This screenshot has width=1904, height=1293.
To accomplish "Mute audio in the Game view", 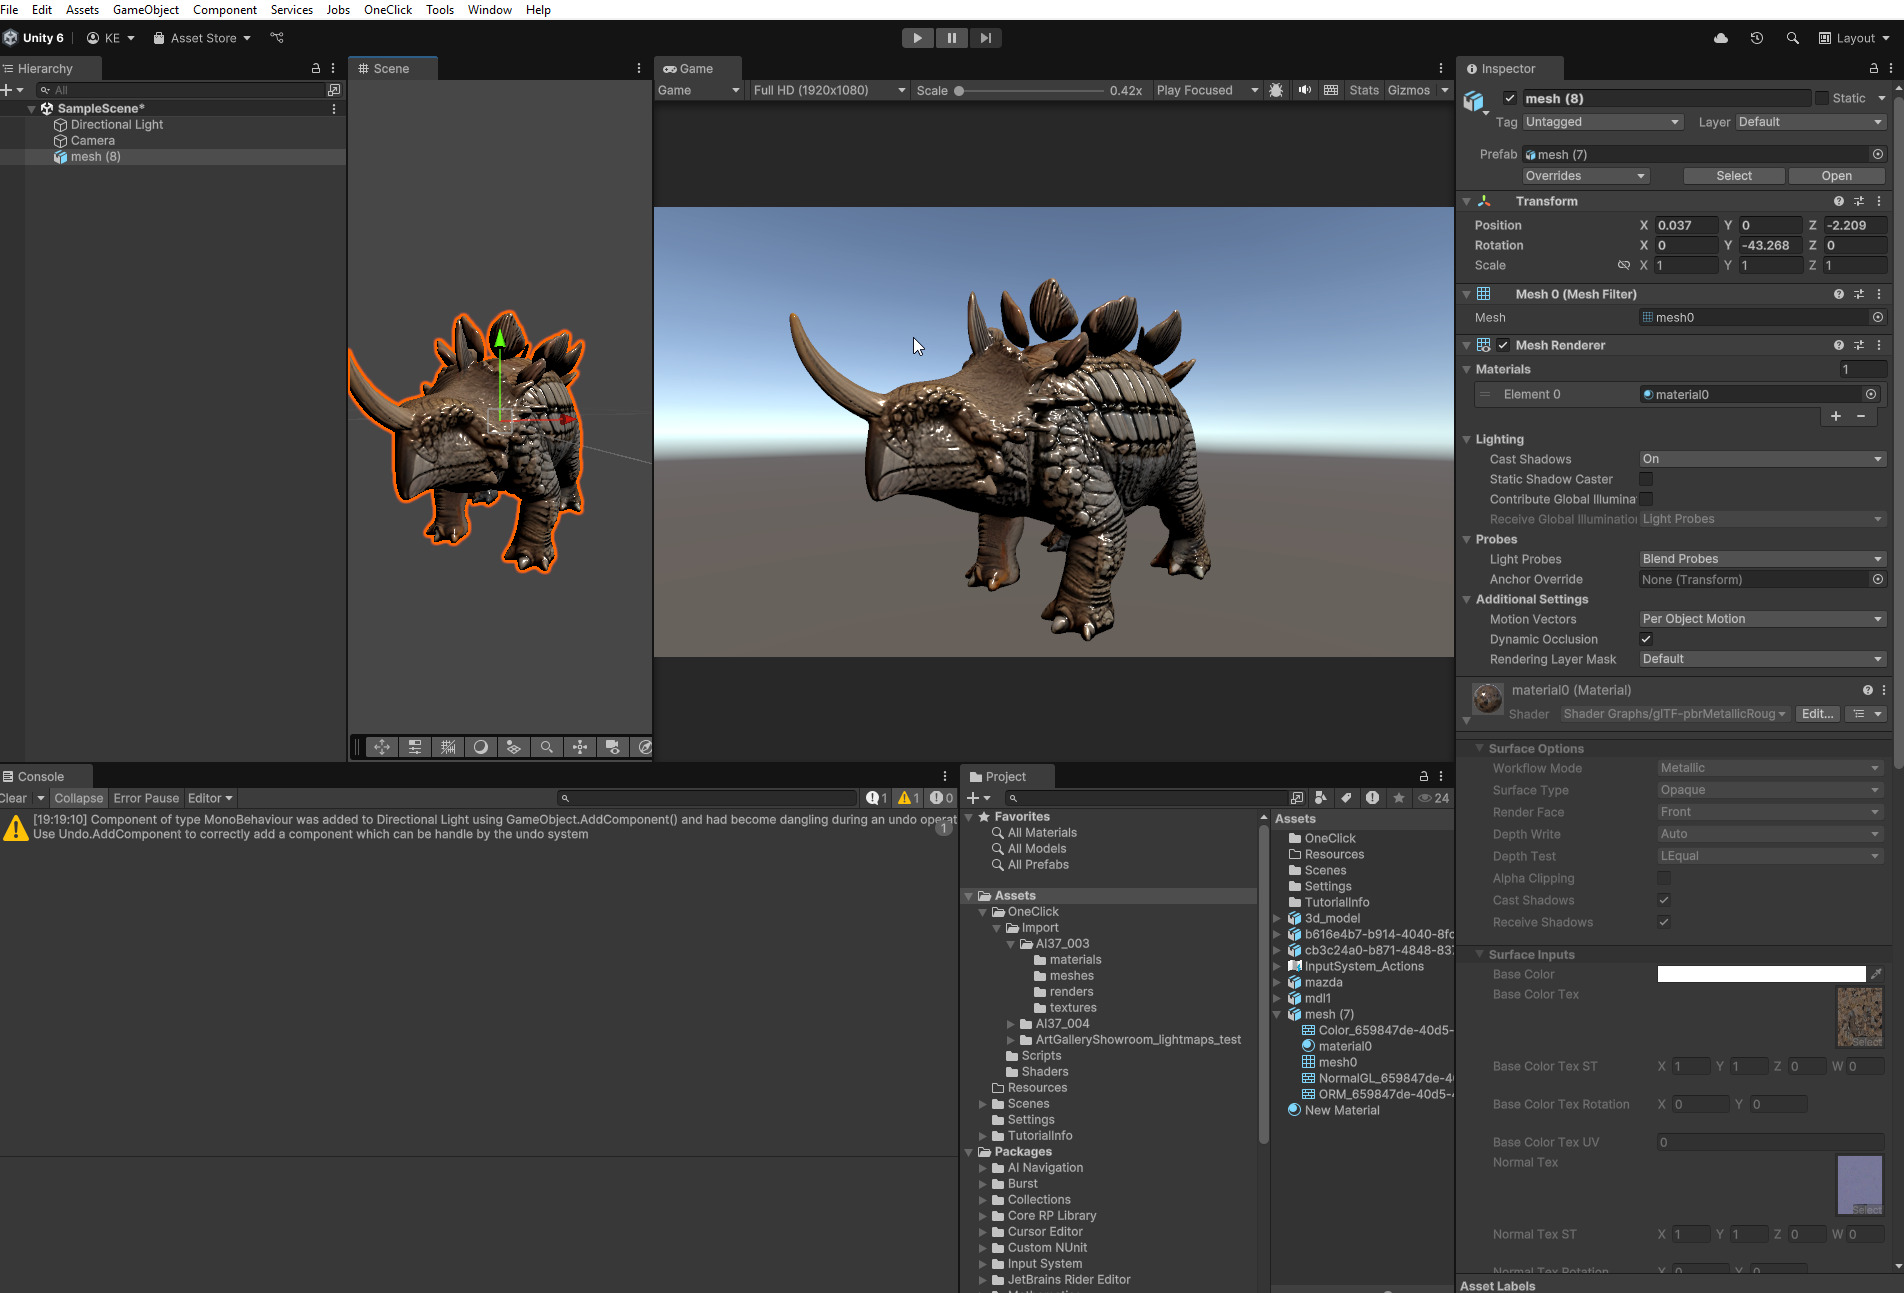I will point(1304,90).
